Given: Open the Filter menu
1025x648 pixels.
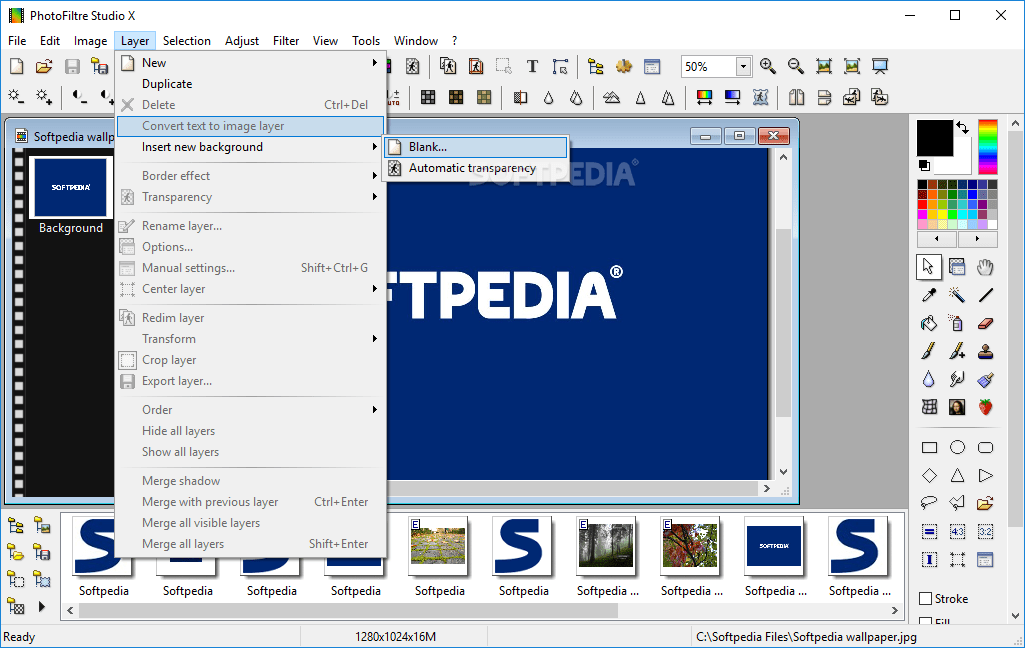Looking at the screenshot, I should pos(286,40).
